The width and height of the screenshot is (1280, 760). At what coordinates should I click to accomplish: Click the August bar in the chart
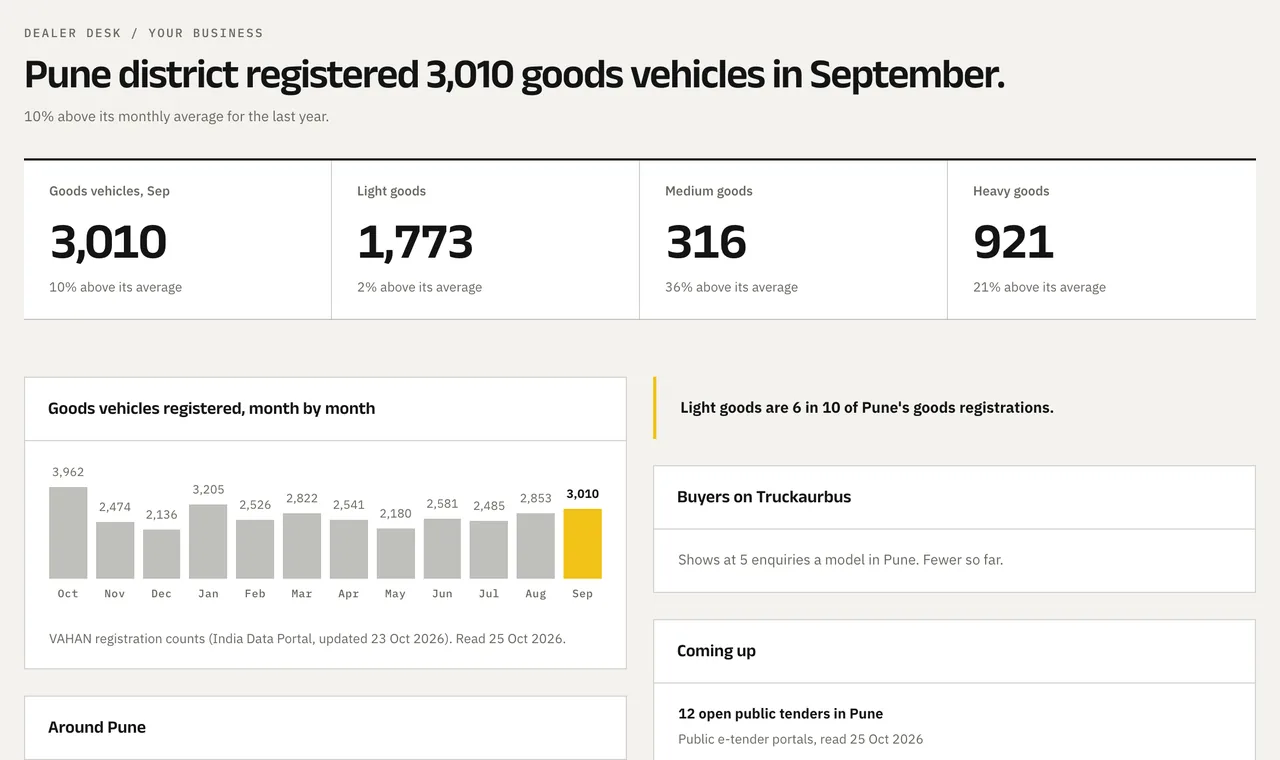[x=536, y=546]
